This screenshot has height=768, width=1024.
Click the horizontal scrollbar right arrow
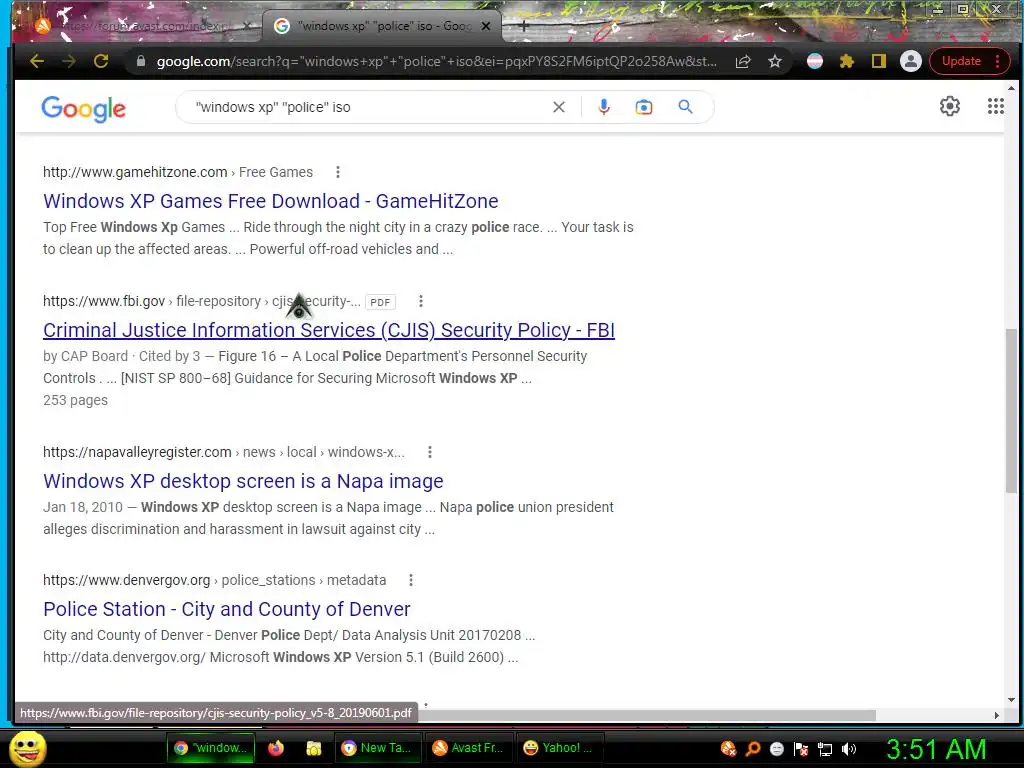click(997, 715)
